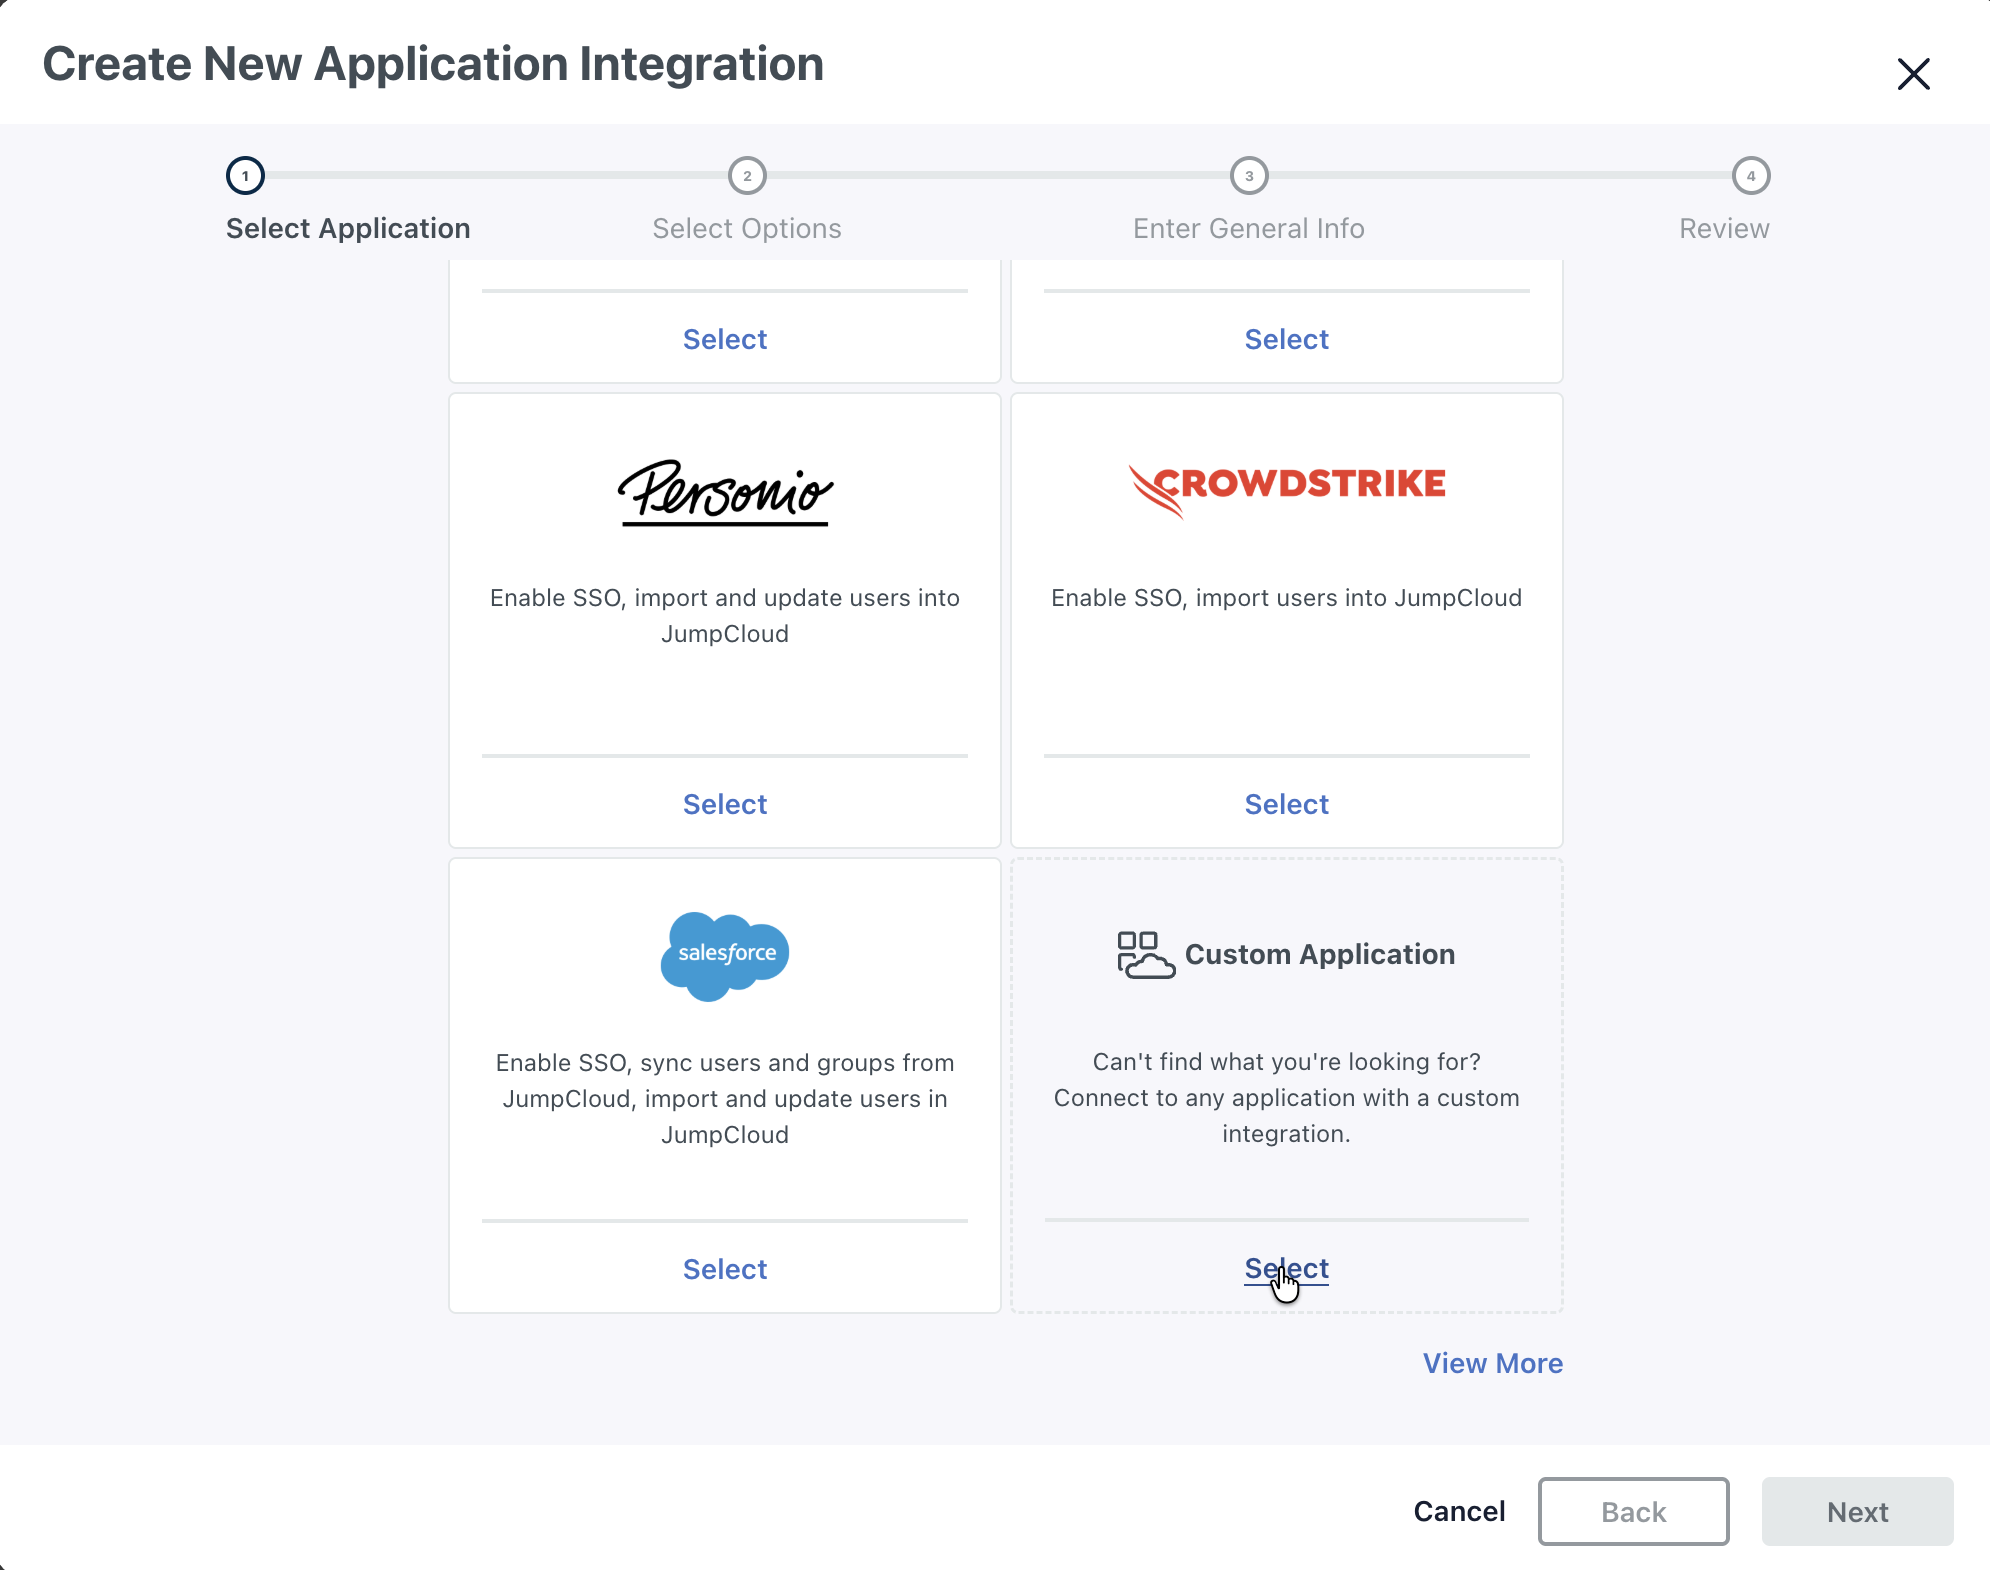Jump to the Review step label
The height and width of the screenshot is (1570, 1990).
click(x=1723, y=228)
